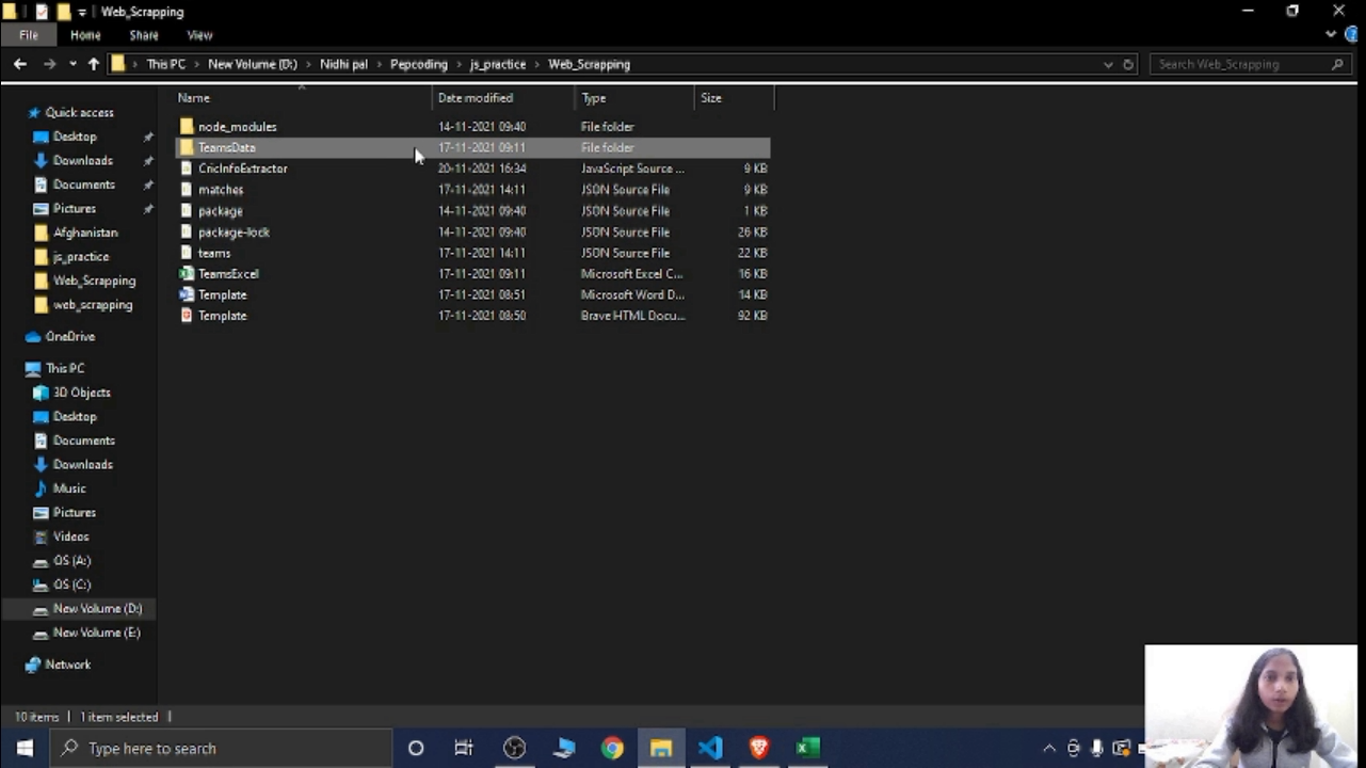Open Excel from the taskbar
The width and height of the screenshot is (1366, 768).
[808, 748]
